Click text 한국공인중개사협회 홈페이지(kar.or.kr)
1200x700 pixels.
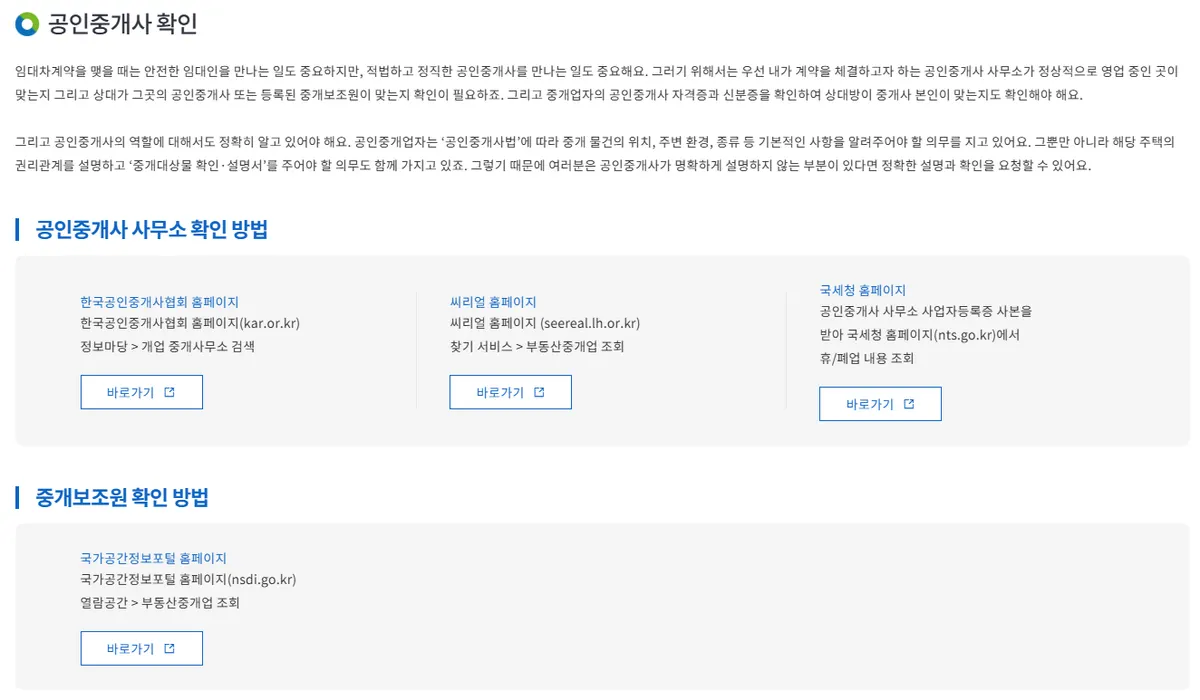click(x=190, y=323)
